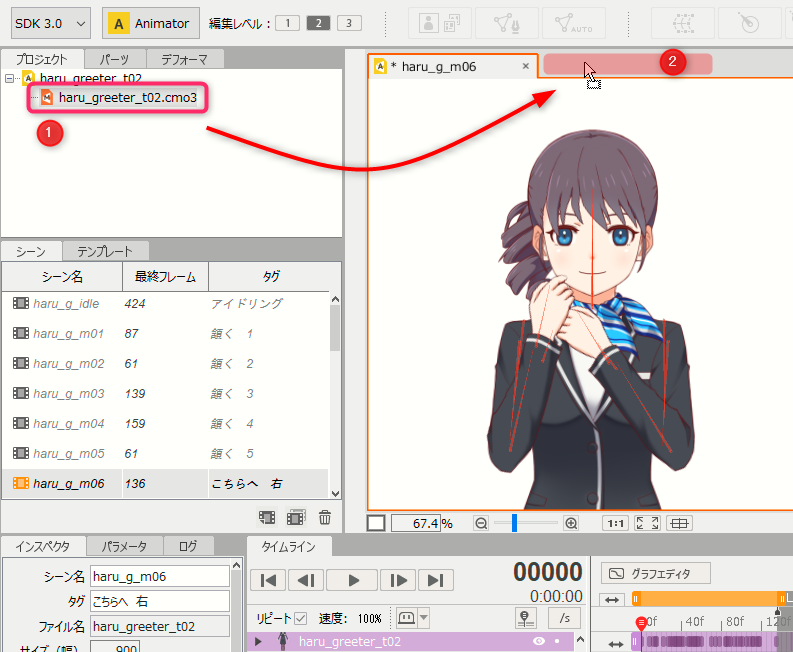This screenshot has height=652, width=793.
Task: Switch to the インスペクタ tab
Action: pos(42,546)
